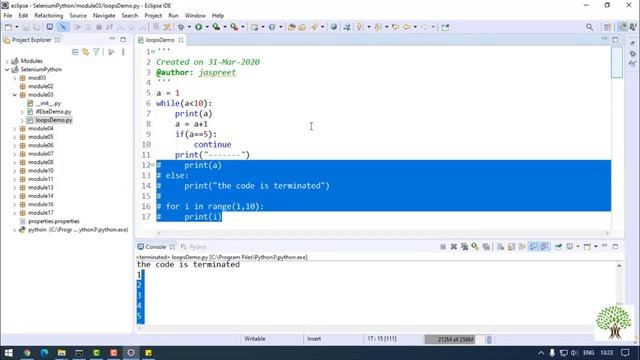Click the New file toolbar icon
Image resolution: width=640 pixels, height=360 pixels.
click(x=9, y=27)
